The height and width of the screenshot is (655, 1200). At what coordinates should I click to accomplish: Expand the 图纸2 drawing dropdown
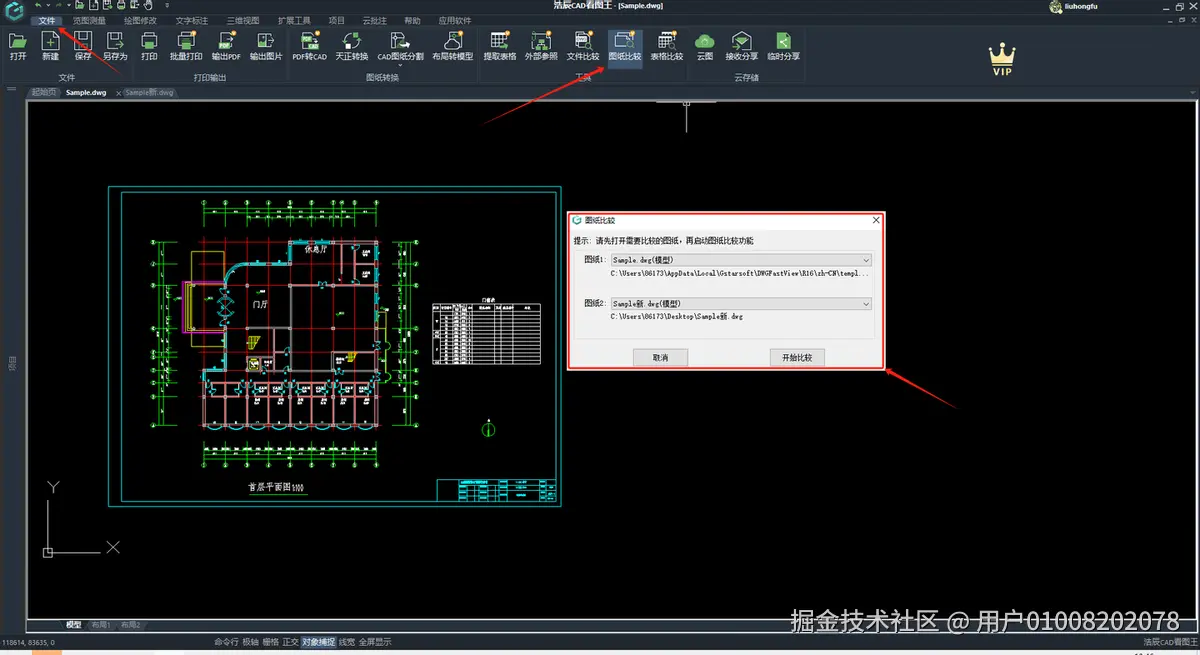click(x=865, y=304)
